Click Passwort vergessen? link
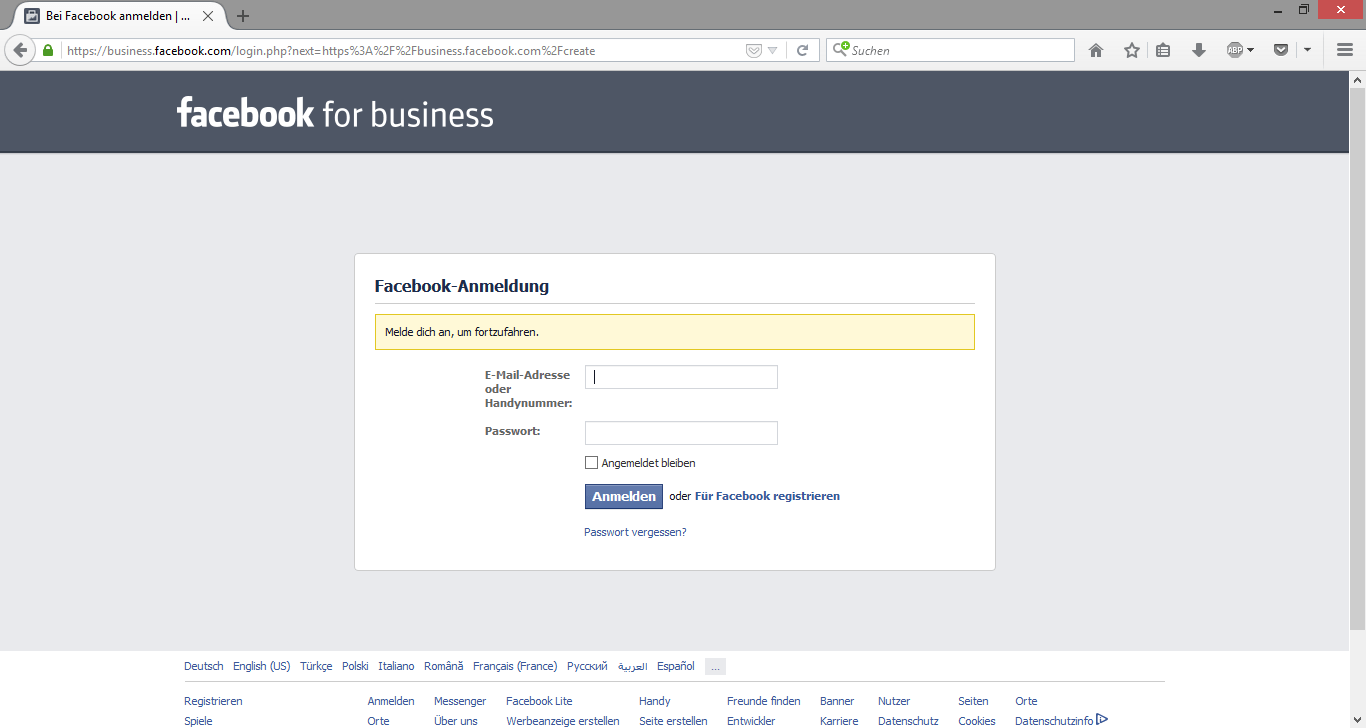 (635, 532)
